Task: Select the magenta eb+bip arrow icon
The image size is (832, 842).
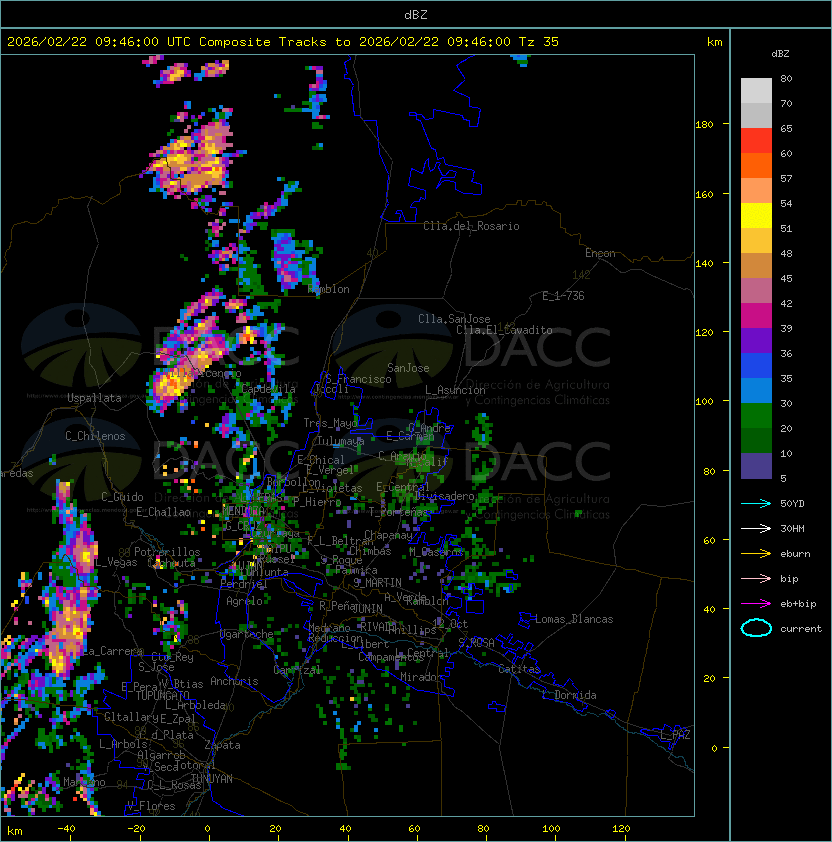Action: (756, 603)
